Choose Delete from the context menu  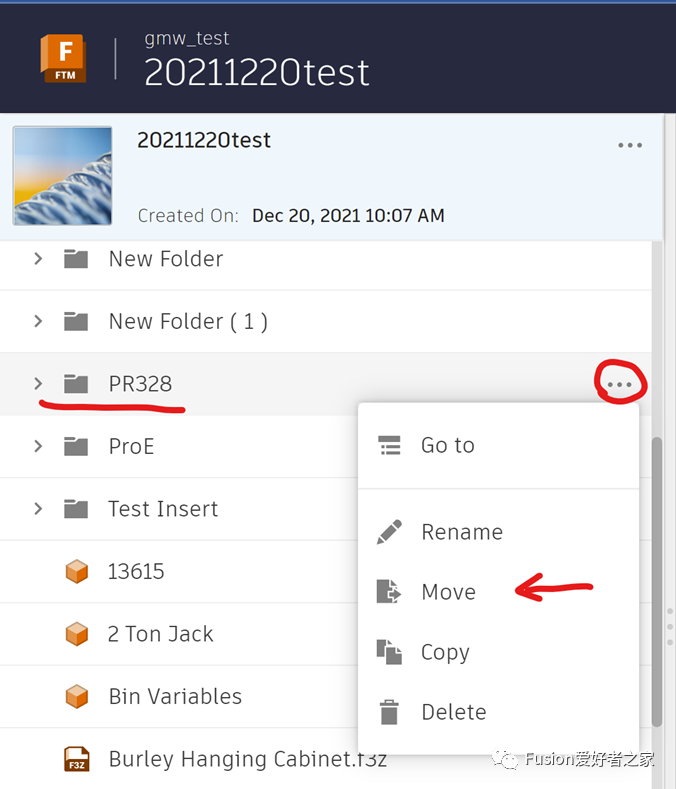[x=453, y=712]
